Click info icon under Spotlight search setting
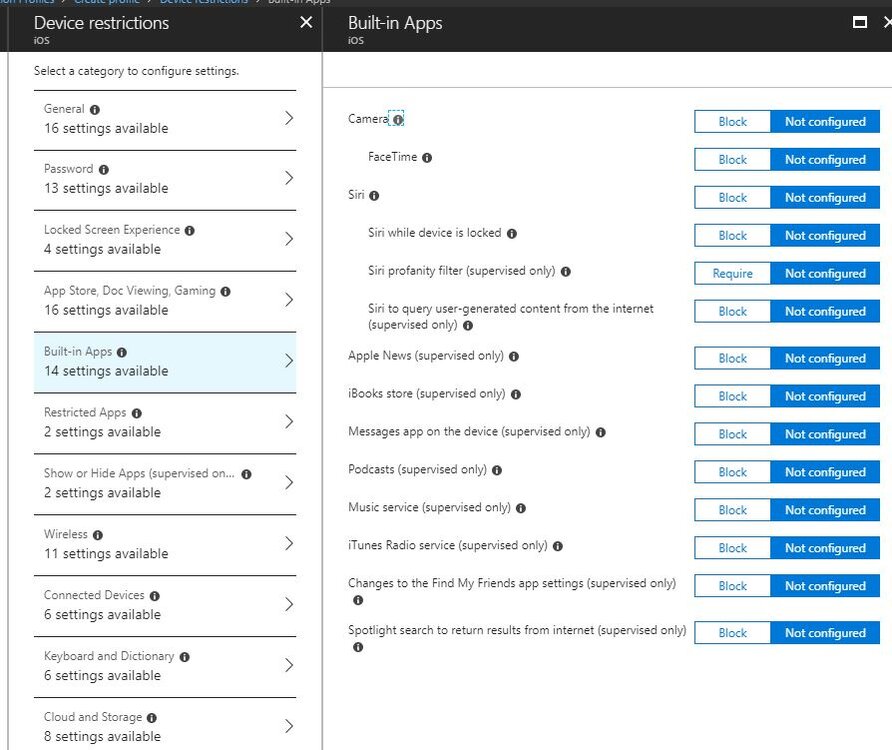 click(358, 647)
